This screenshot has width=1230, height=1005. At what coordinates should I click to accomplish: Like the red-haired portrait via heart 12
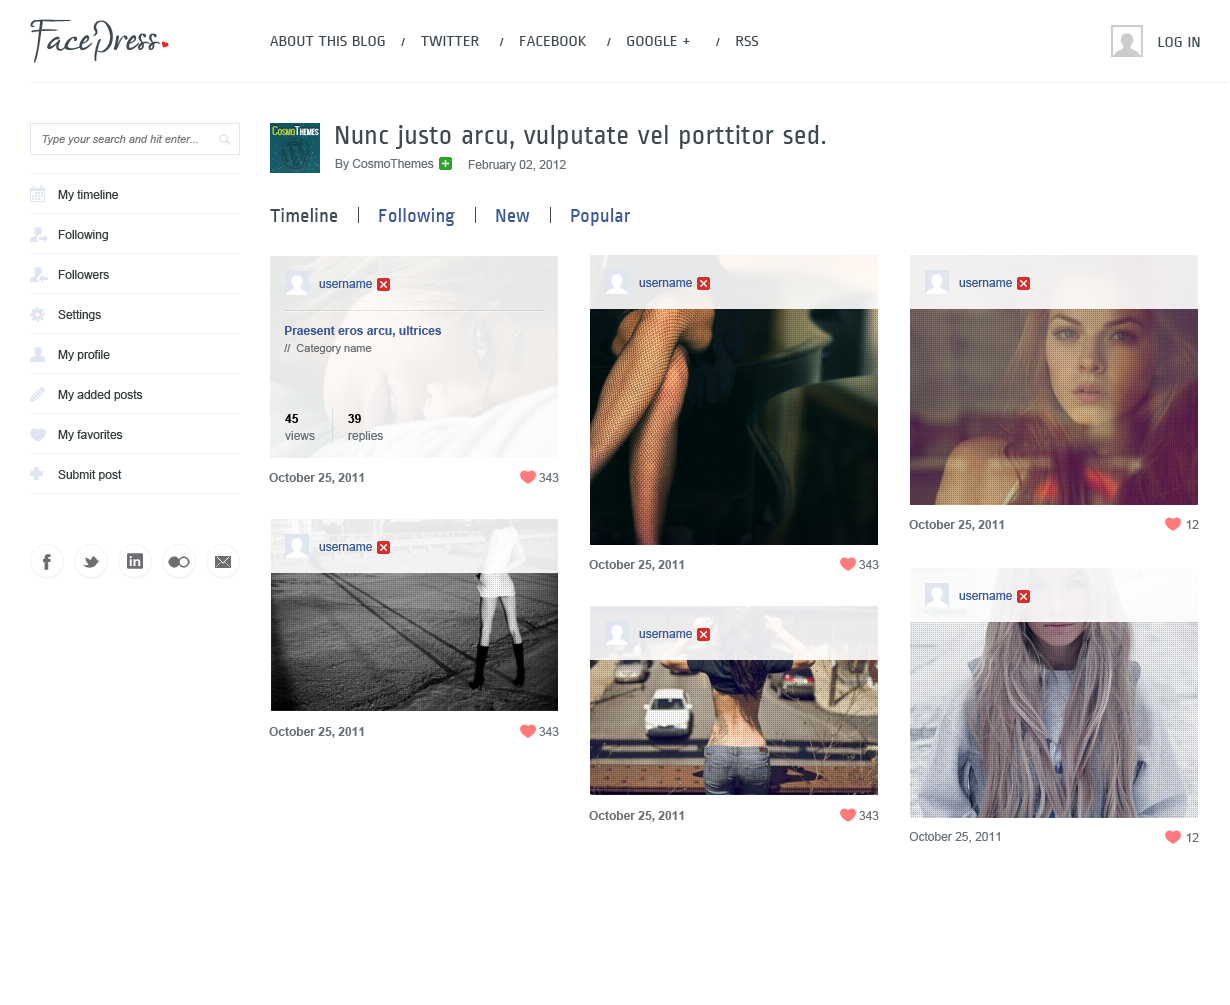pyautogui.click(x=1173, y=524)
